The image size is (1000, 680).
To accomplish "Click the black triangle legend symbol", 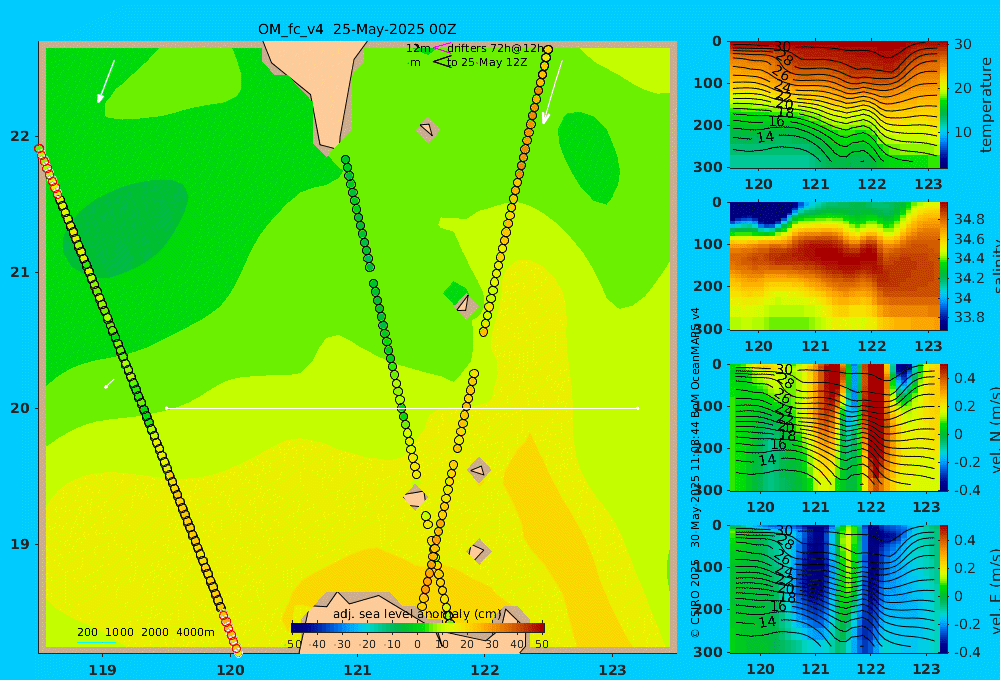I will [441, 62].
